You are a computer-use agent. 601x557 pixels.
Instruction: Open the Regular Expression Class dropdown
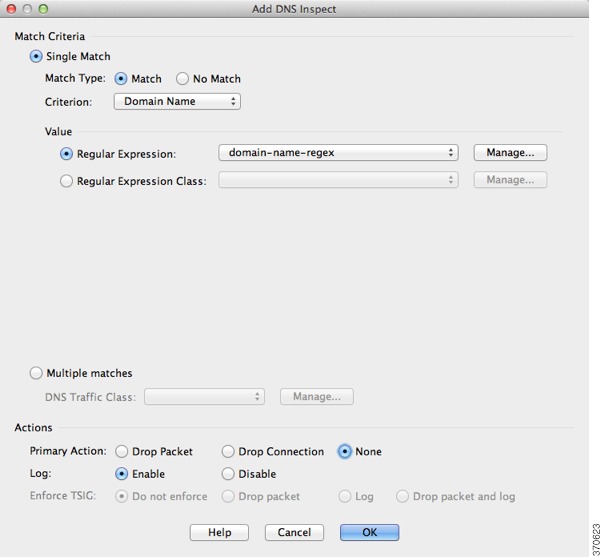coord(338,180)
